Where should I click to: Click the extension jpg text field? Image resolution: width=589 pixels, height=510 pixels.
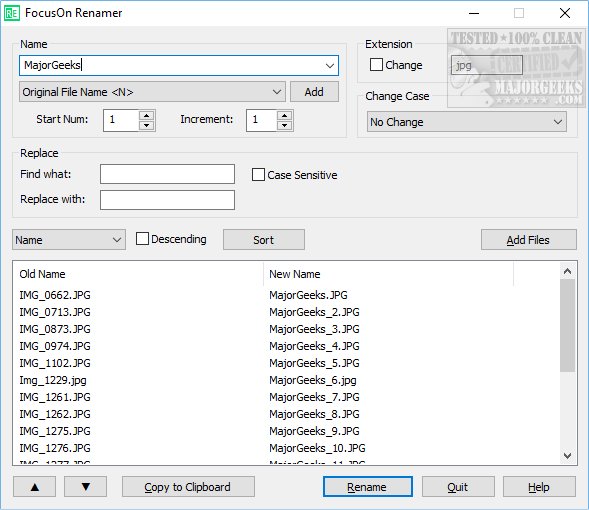click(487, 65)
